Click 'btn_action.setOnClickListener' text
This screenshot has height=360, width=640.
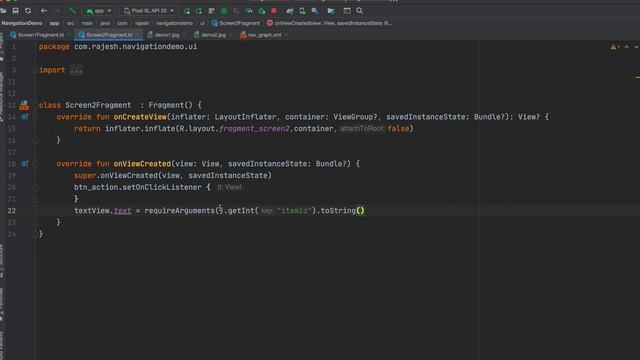[x=138, y=187]
